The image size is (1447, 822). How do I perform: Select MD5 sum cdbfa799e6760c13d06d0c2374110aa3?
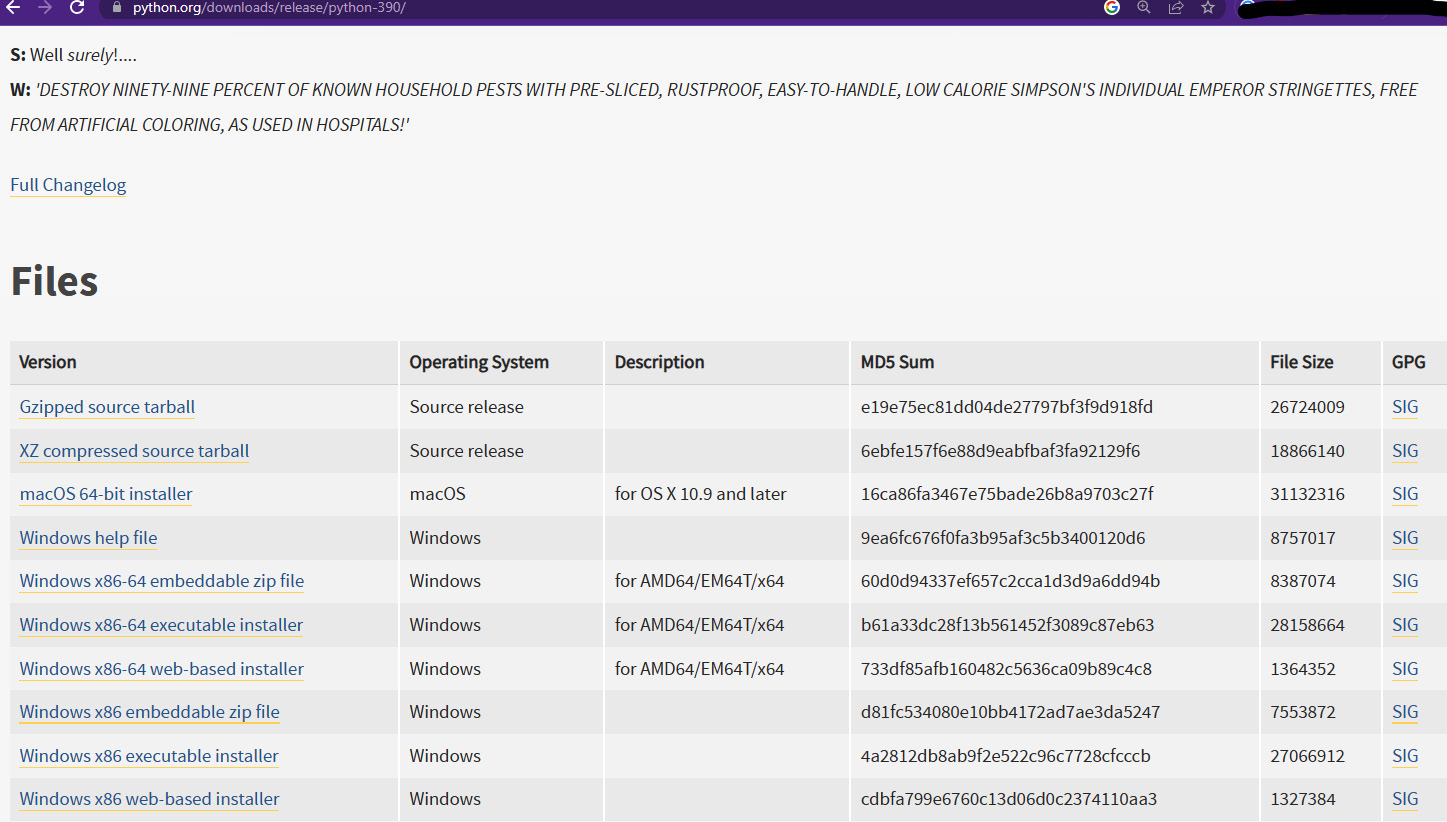click(x=1009, y=799)
